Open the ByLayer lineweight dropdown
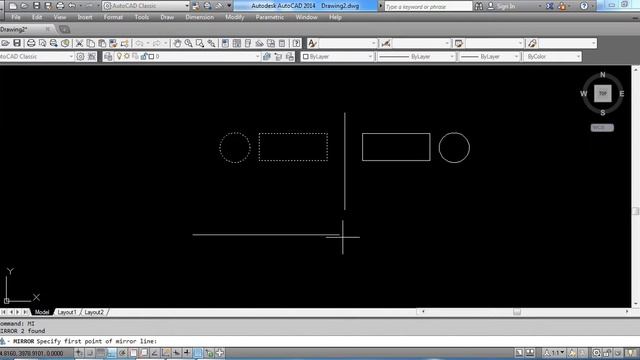This screenshot has width=640, height=360. tap(489, 56)
